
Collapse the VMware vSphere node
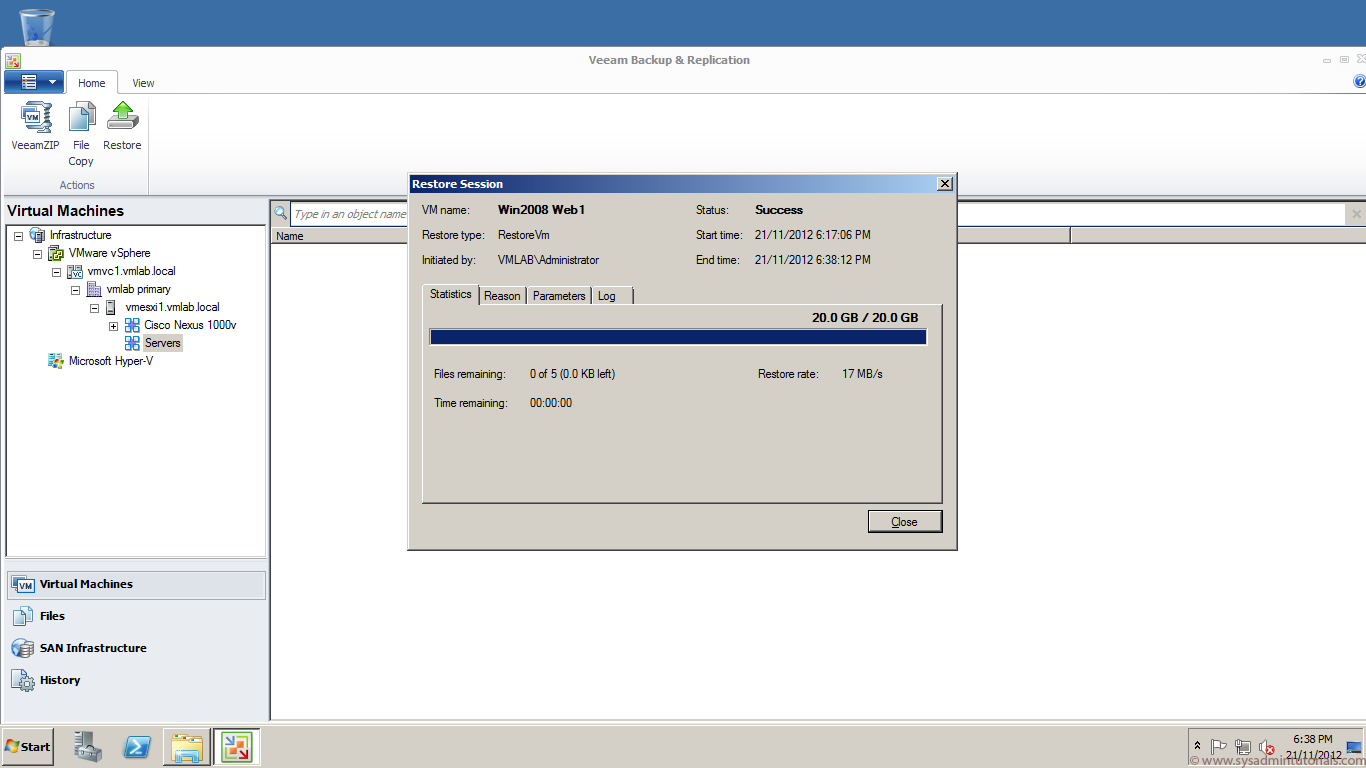pos(37,254)
